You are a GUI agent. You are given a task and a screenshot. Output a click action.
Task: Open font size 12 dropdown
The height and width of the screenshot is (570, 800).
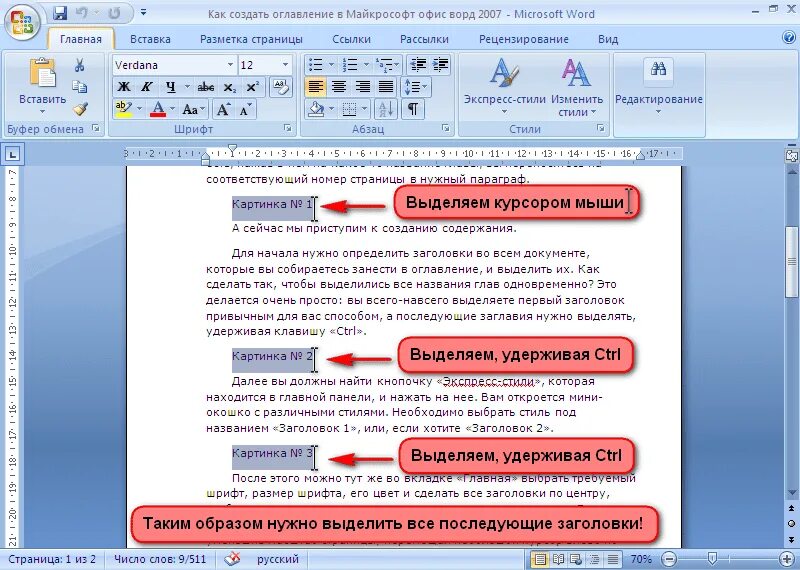tap(285, 65)
